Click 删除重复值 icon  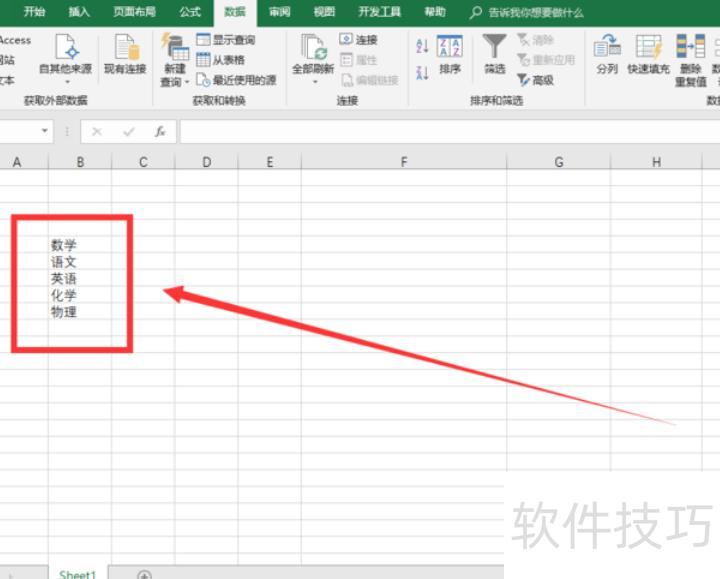[691, 61]
